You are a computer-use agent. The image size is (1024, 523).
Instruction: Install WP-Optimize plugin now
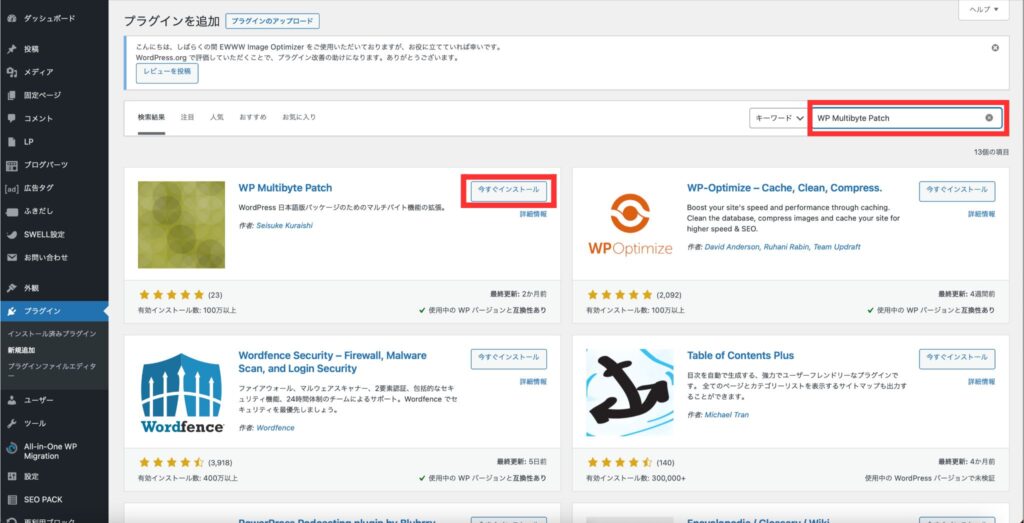(x=957, y=191)
